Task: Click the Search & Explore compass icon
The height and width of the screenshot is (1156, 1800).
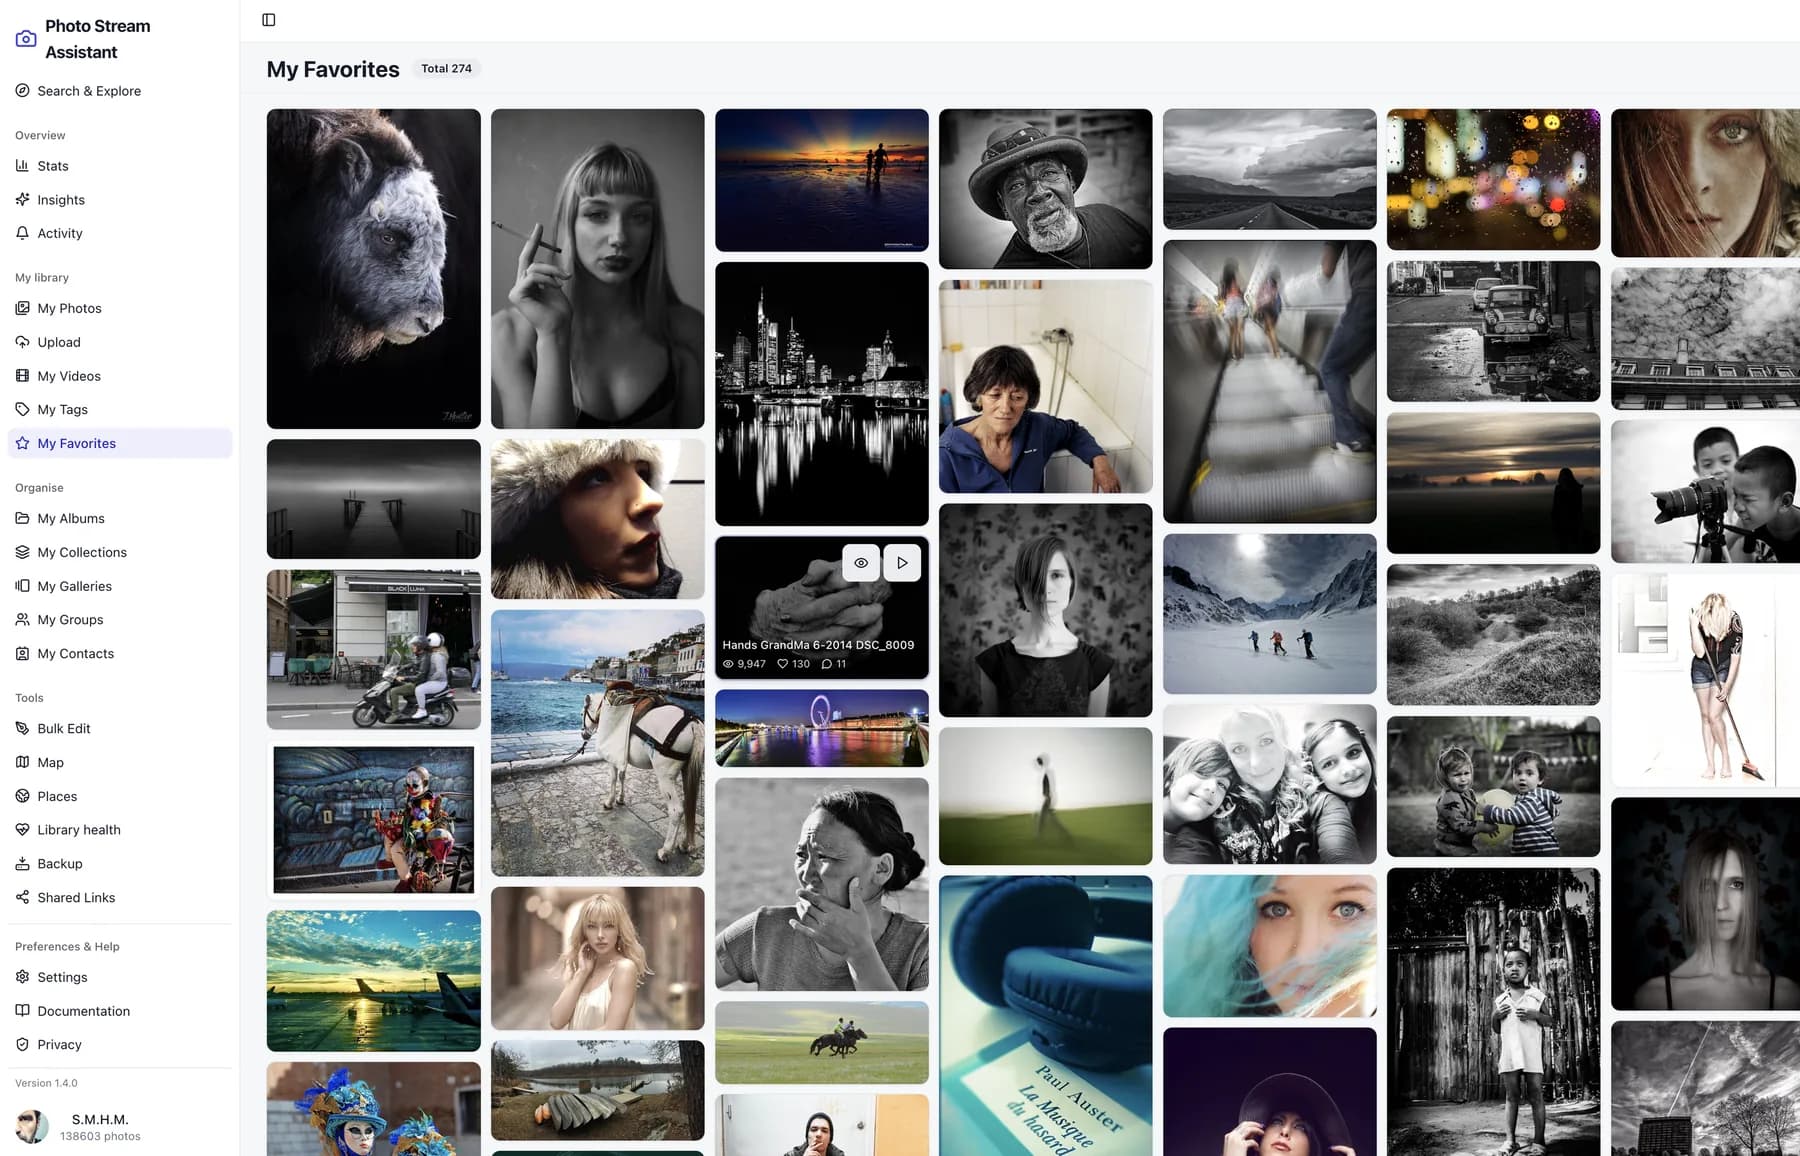Action: click(x=22, y=91)
